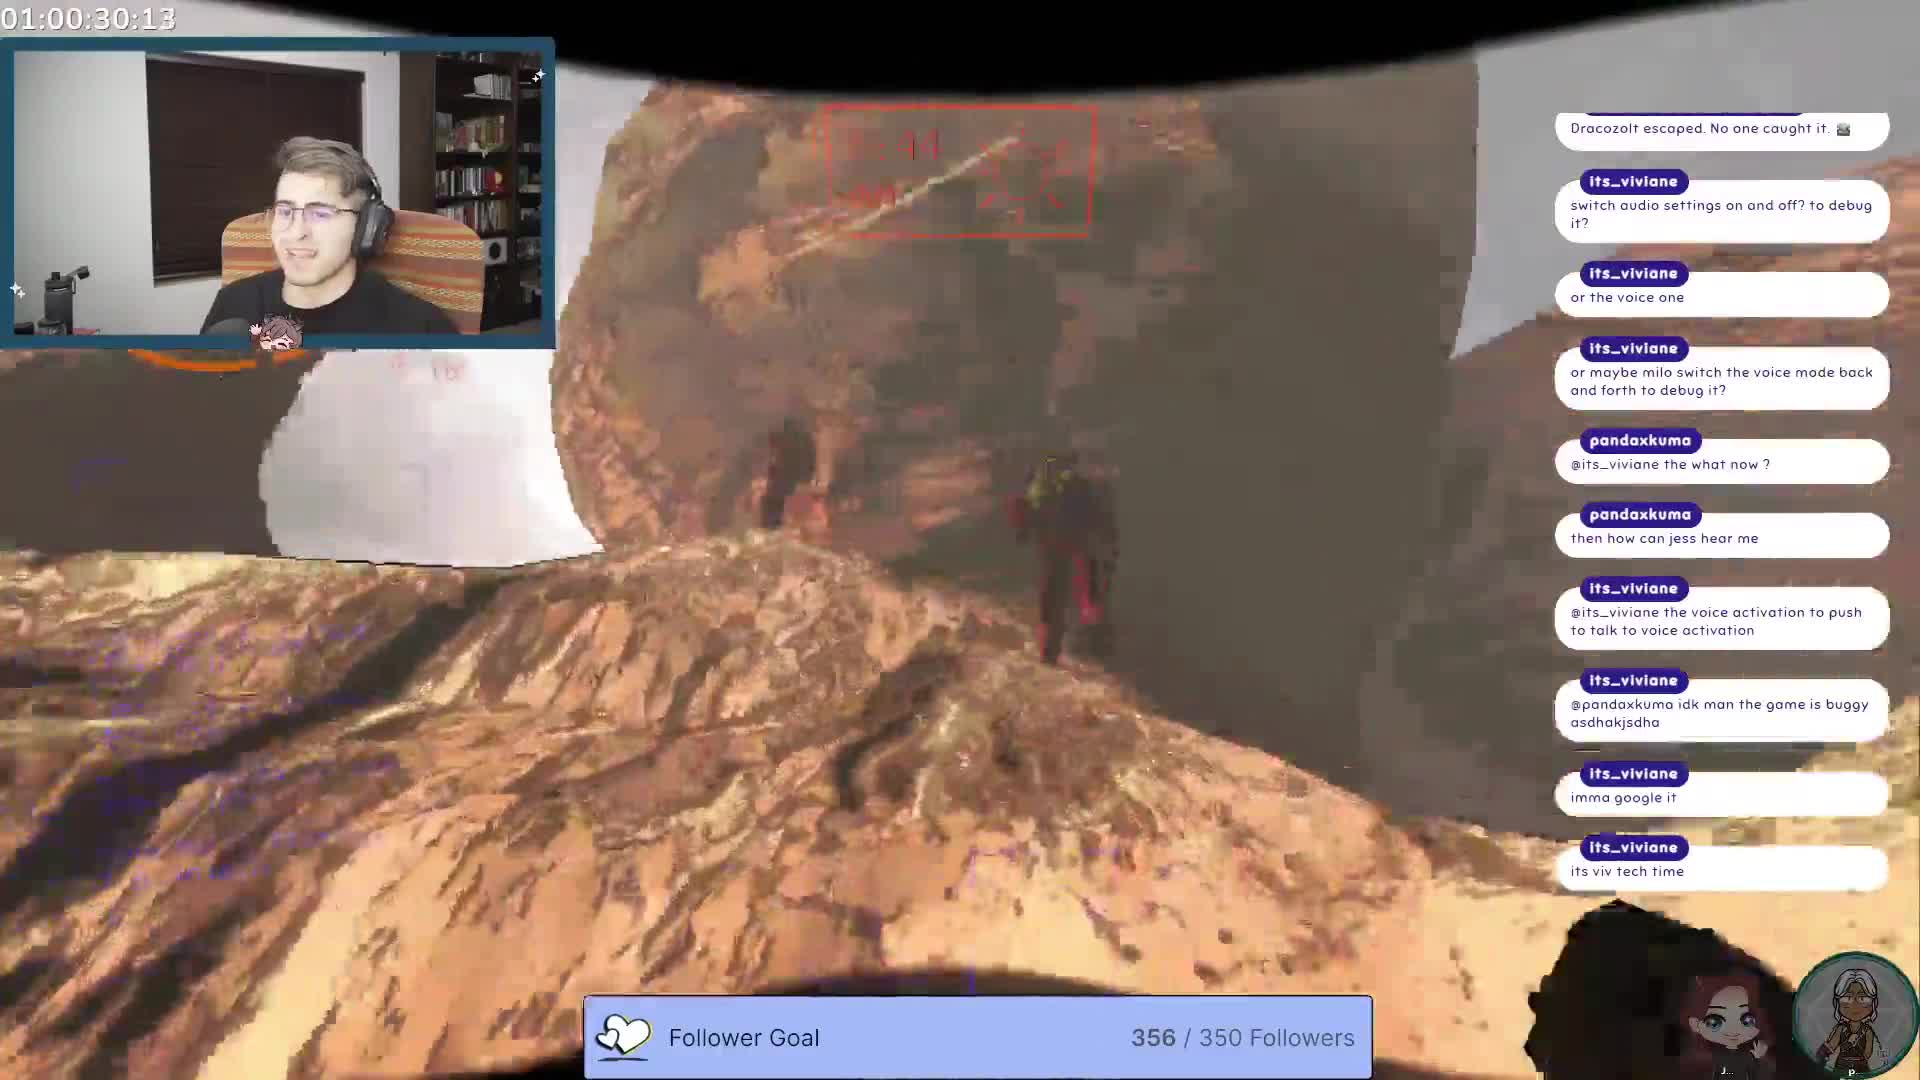Click the circular gray-haired avatar at bottom right
The image size is (1920, 1080).
(x=1855, y=1013)
